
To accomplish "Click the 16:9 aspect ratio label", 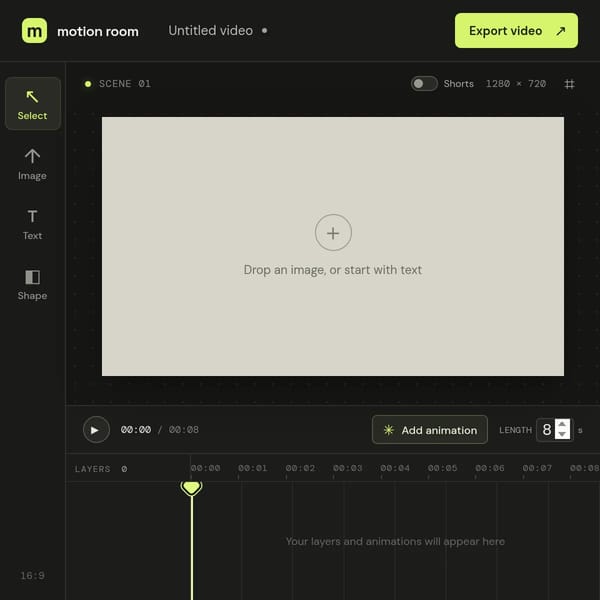I will coord(32,575).
